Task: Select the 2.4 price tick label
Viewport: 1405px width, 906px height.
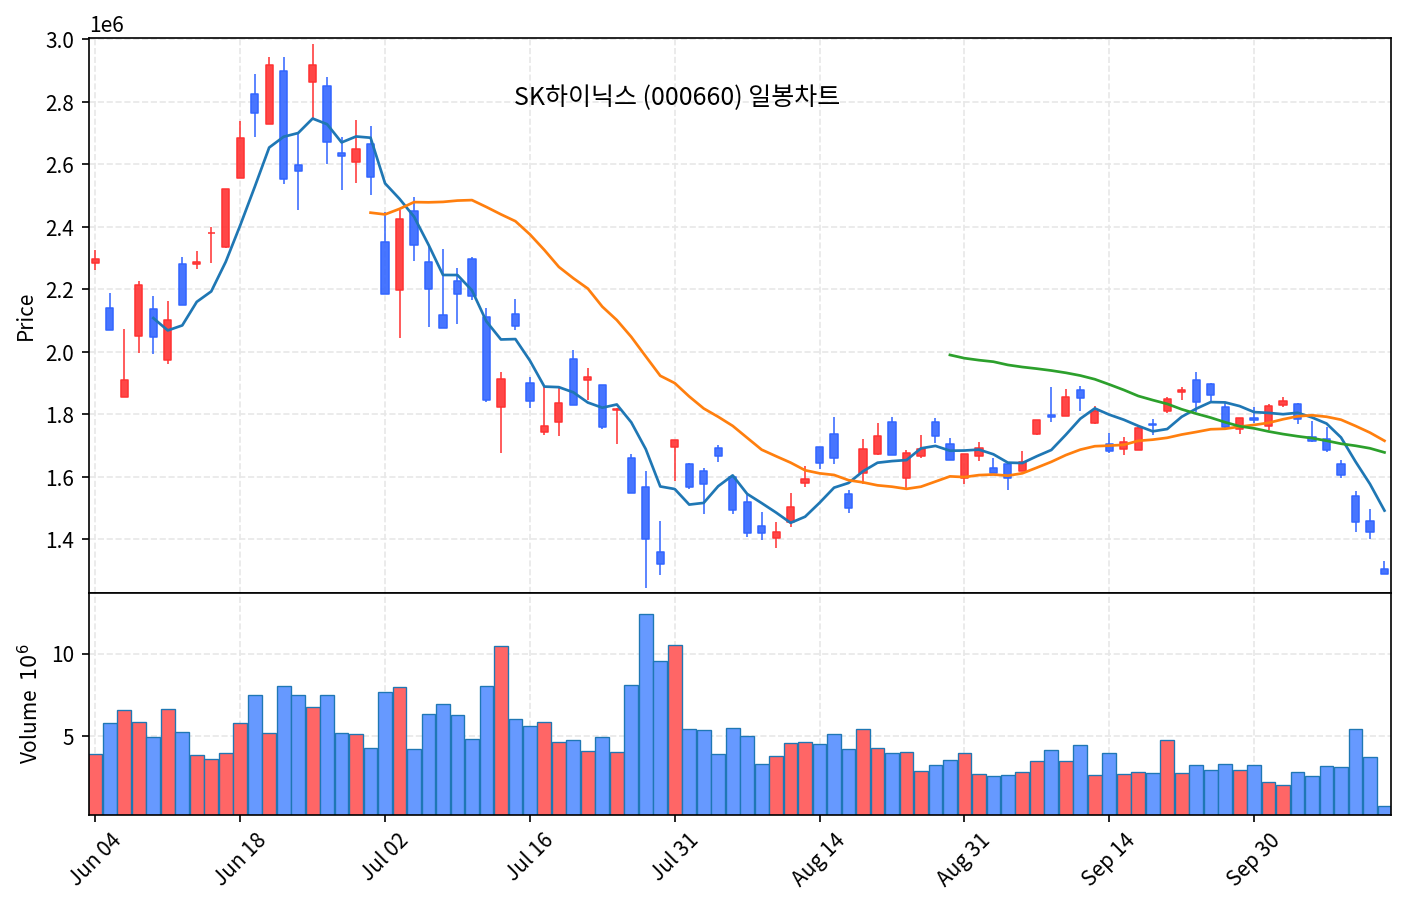Action: coord(60,228)
